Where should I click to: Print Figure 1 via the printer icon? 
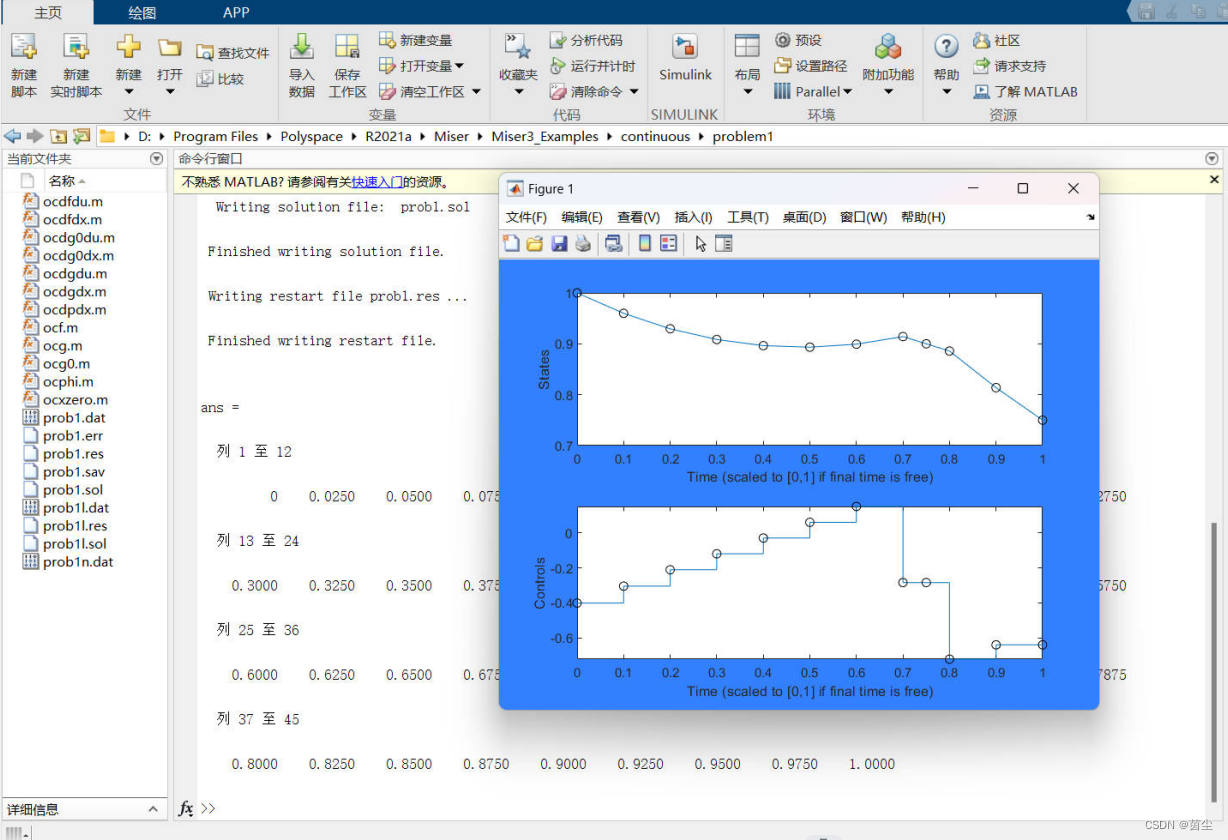click(583, 243)
